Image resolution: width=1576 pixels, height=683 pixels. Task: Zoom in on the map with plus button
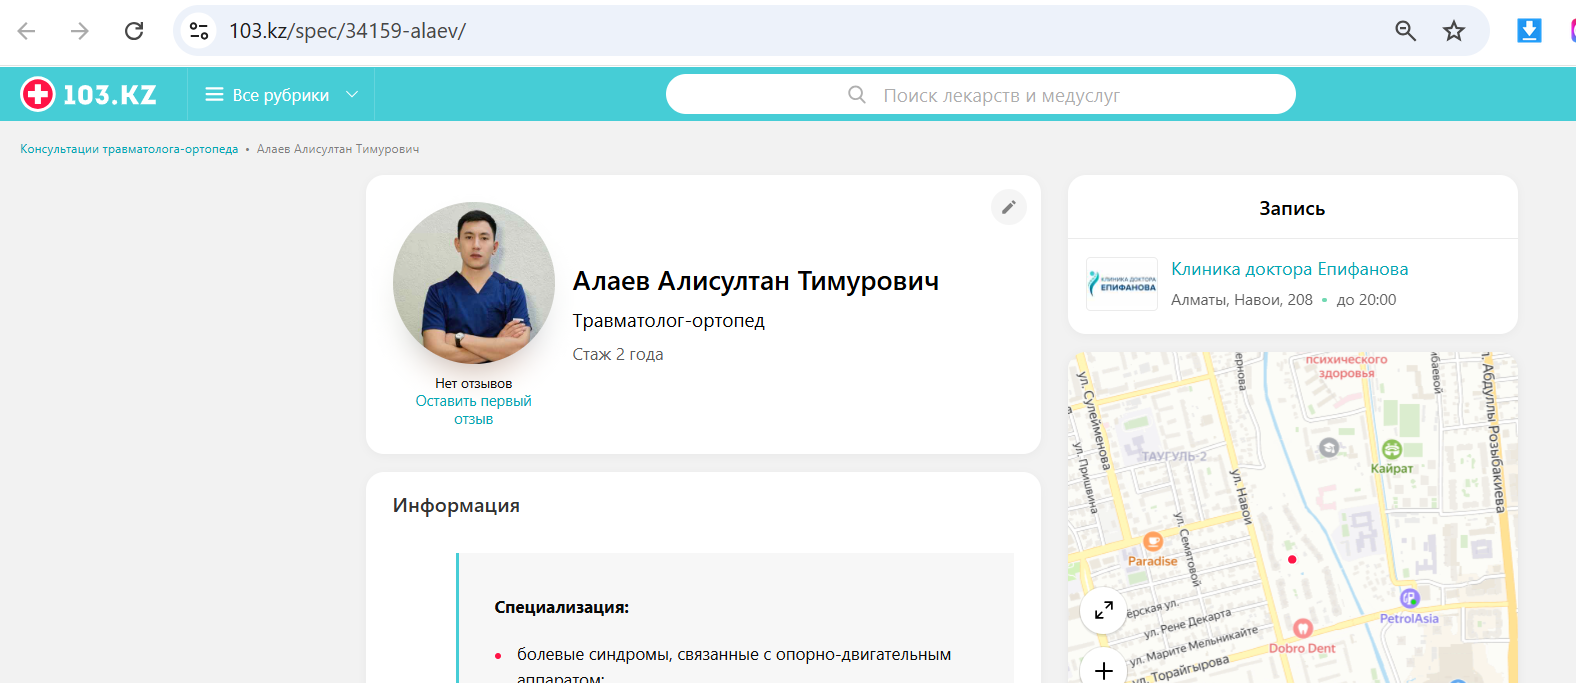(1104, 669)
